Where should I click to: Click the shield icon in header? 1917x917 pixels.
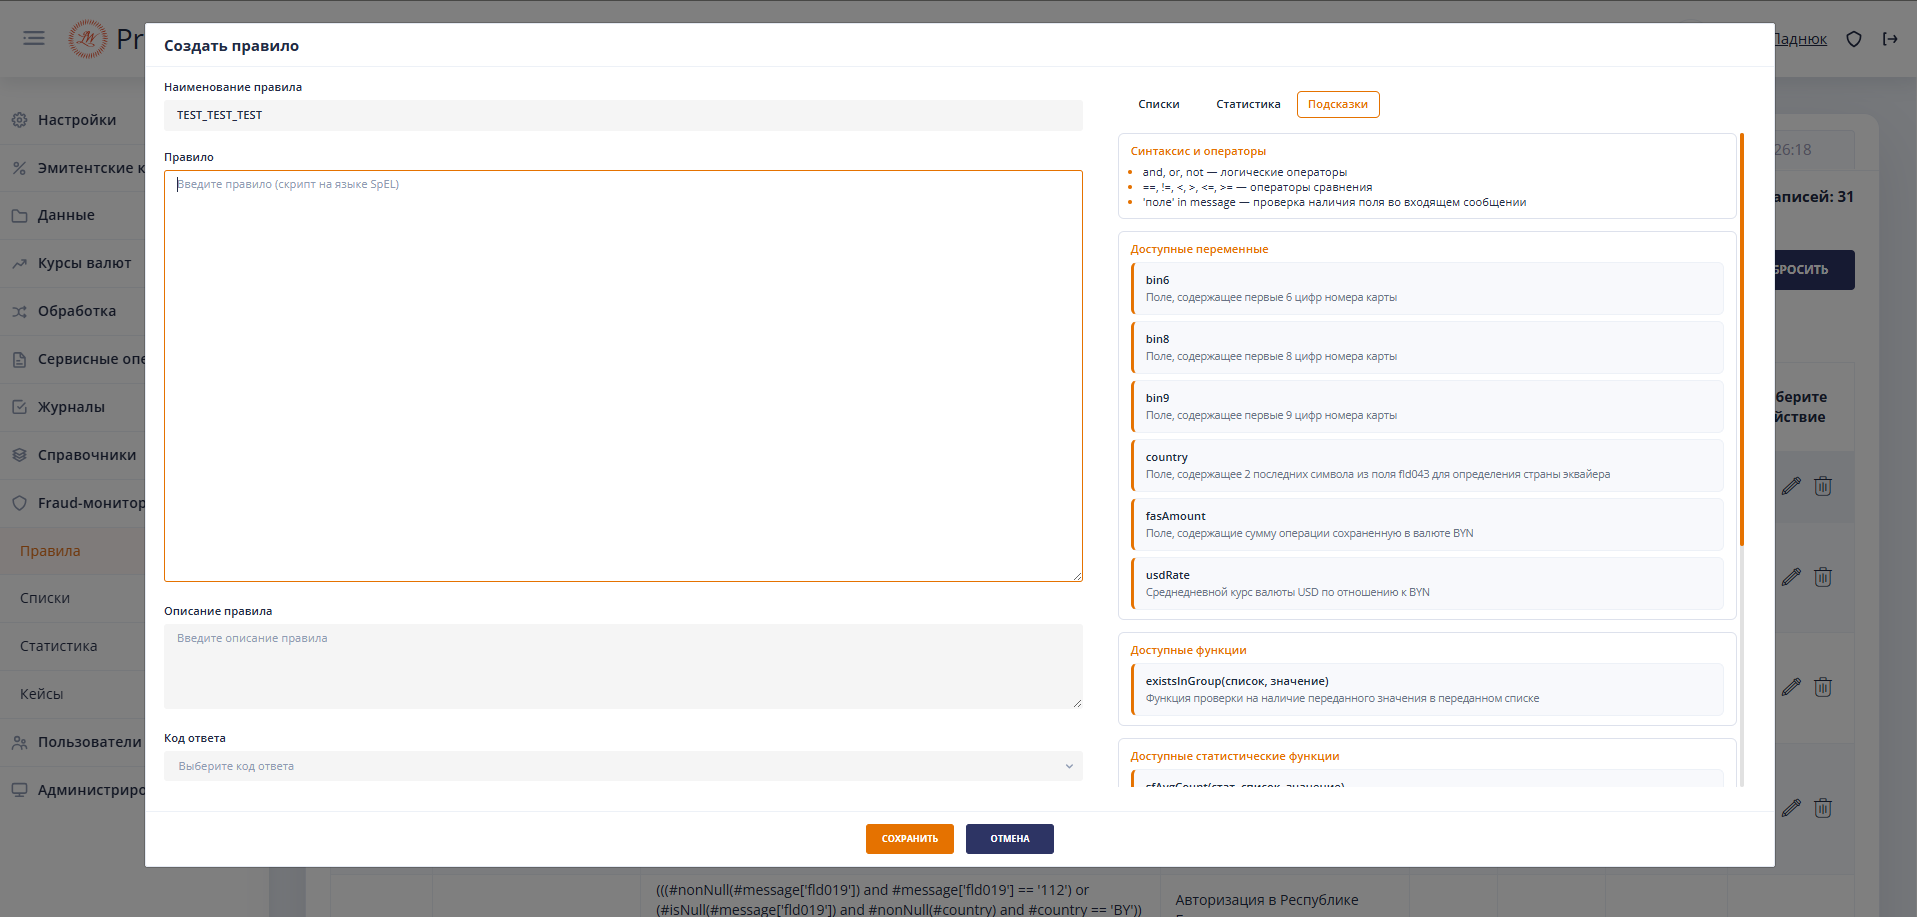coord(1853,39)
